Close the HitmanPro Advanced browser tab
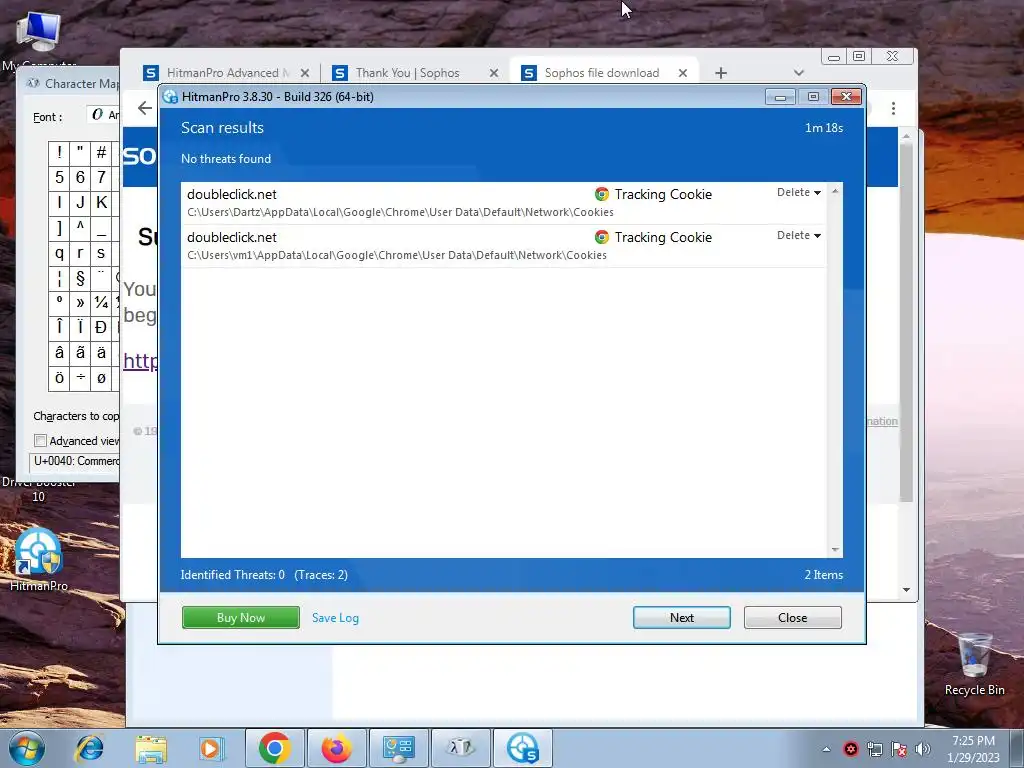 point(305,73)
